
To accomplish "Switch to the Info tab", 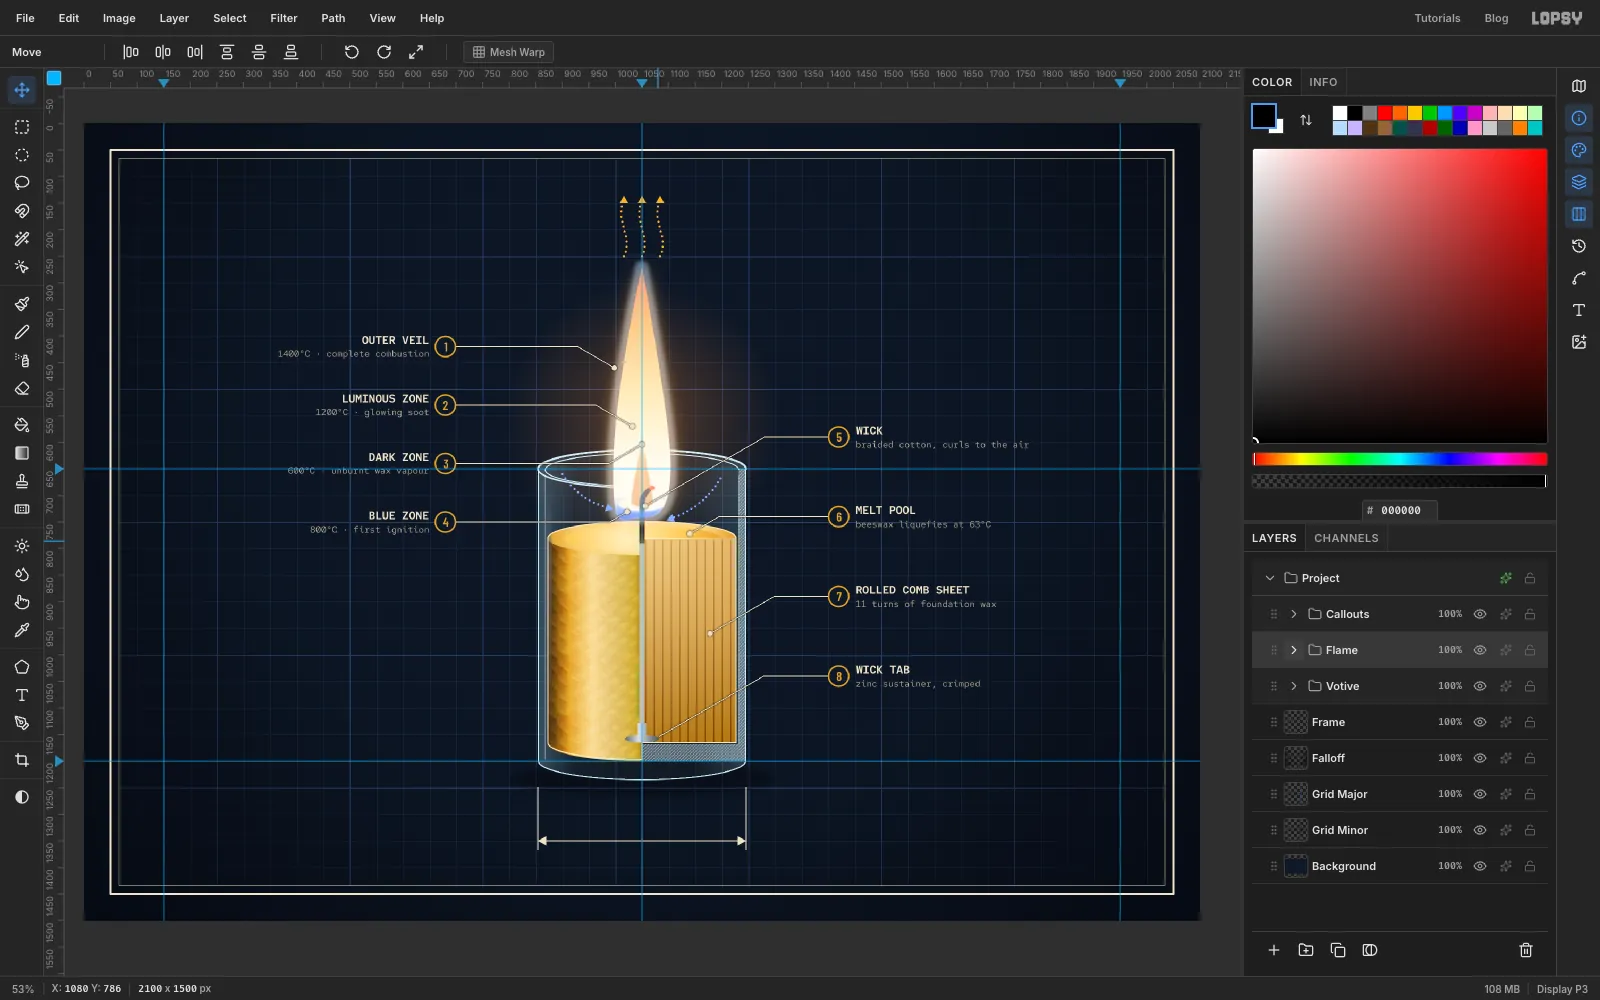I will click(x=1323, y=82).
